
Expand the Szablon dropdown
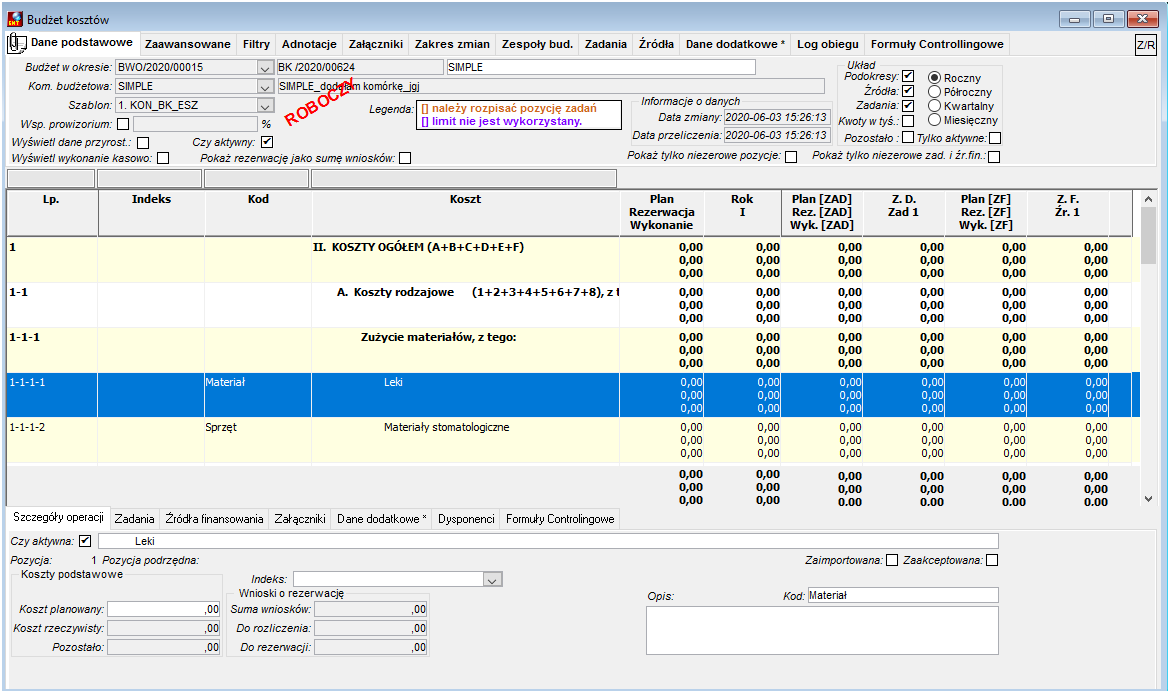pos(265,106)
